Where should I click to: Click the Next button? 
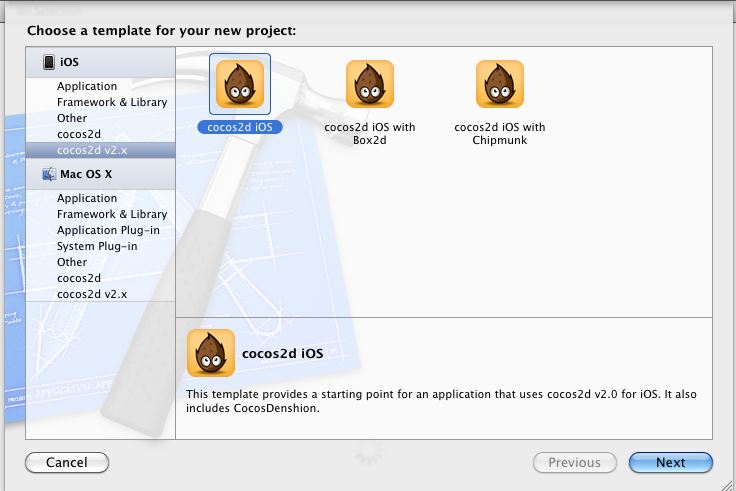pyautogui.click(x=671, y=462)
